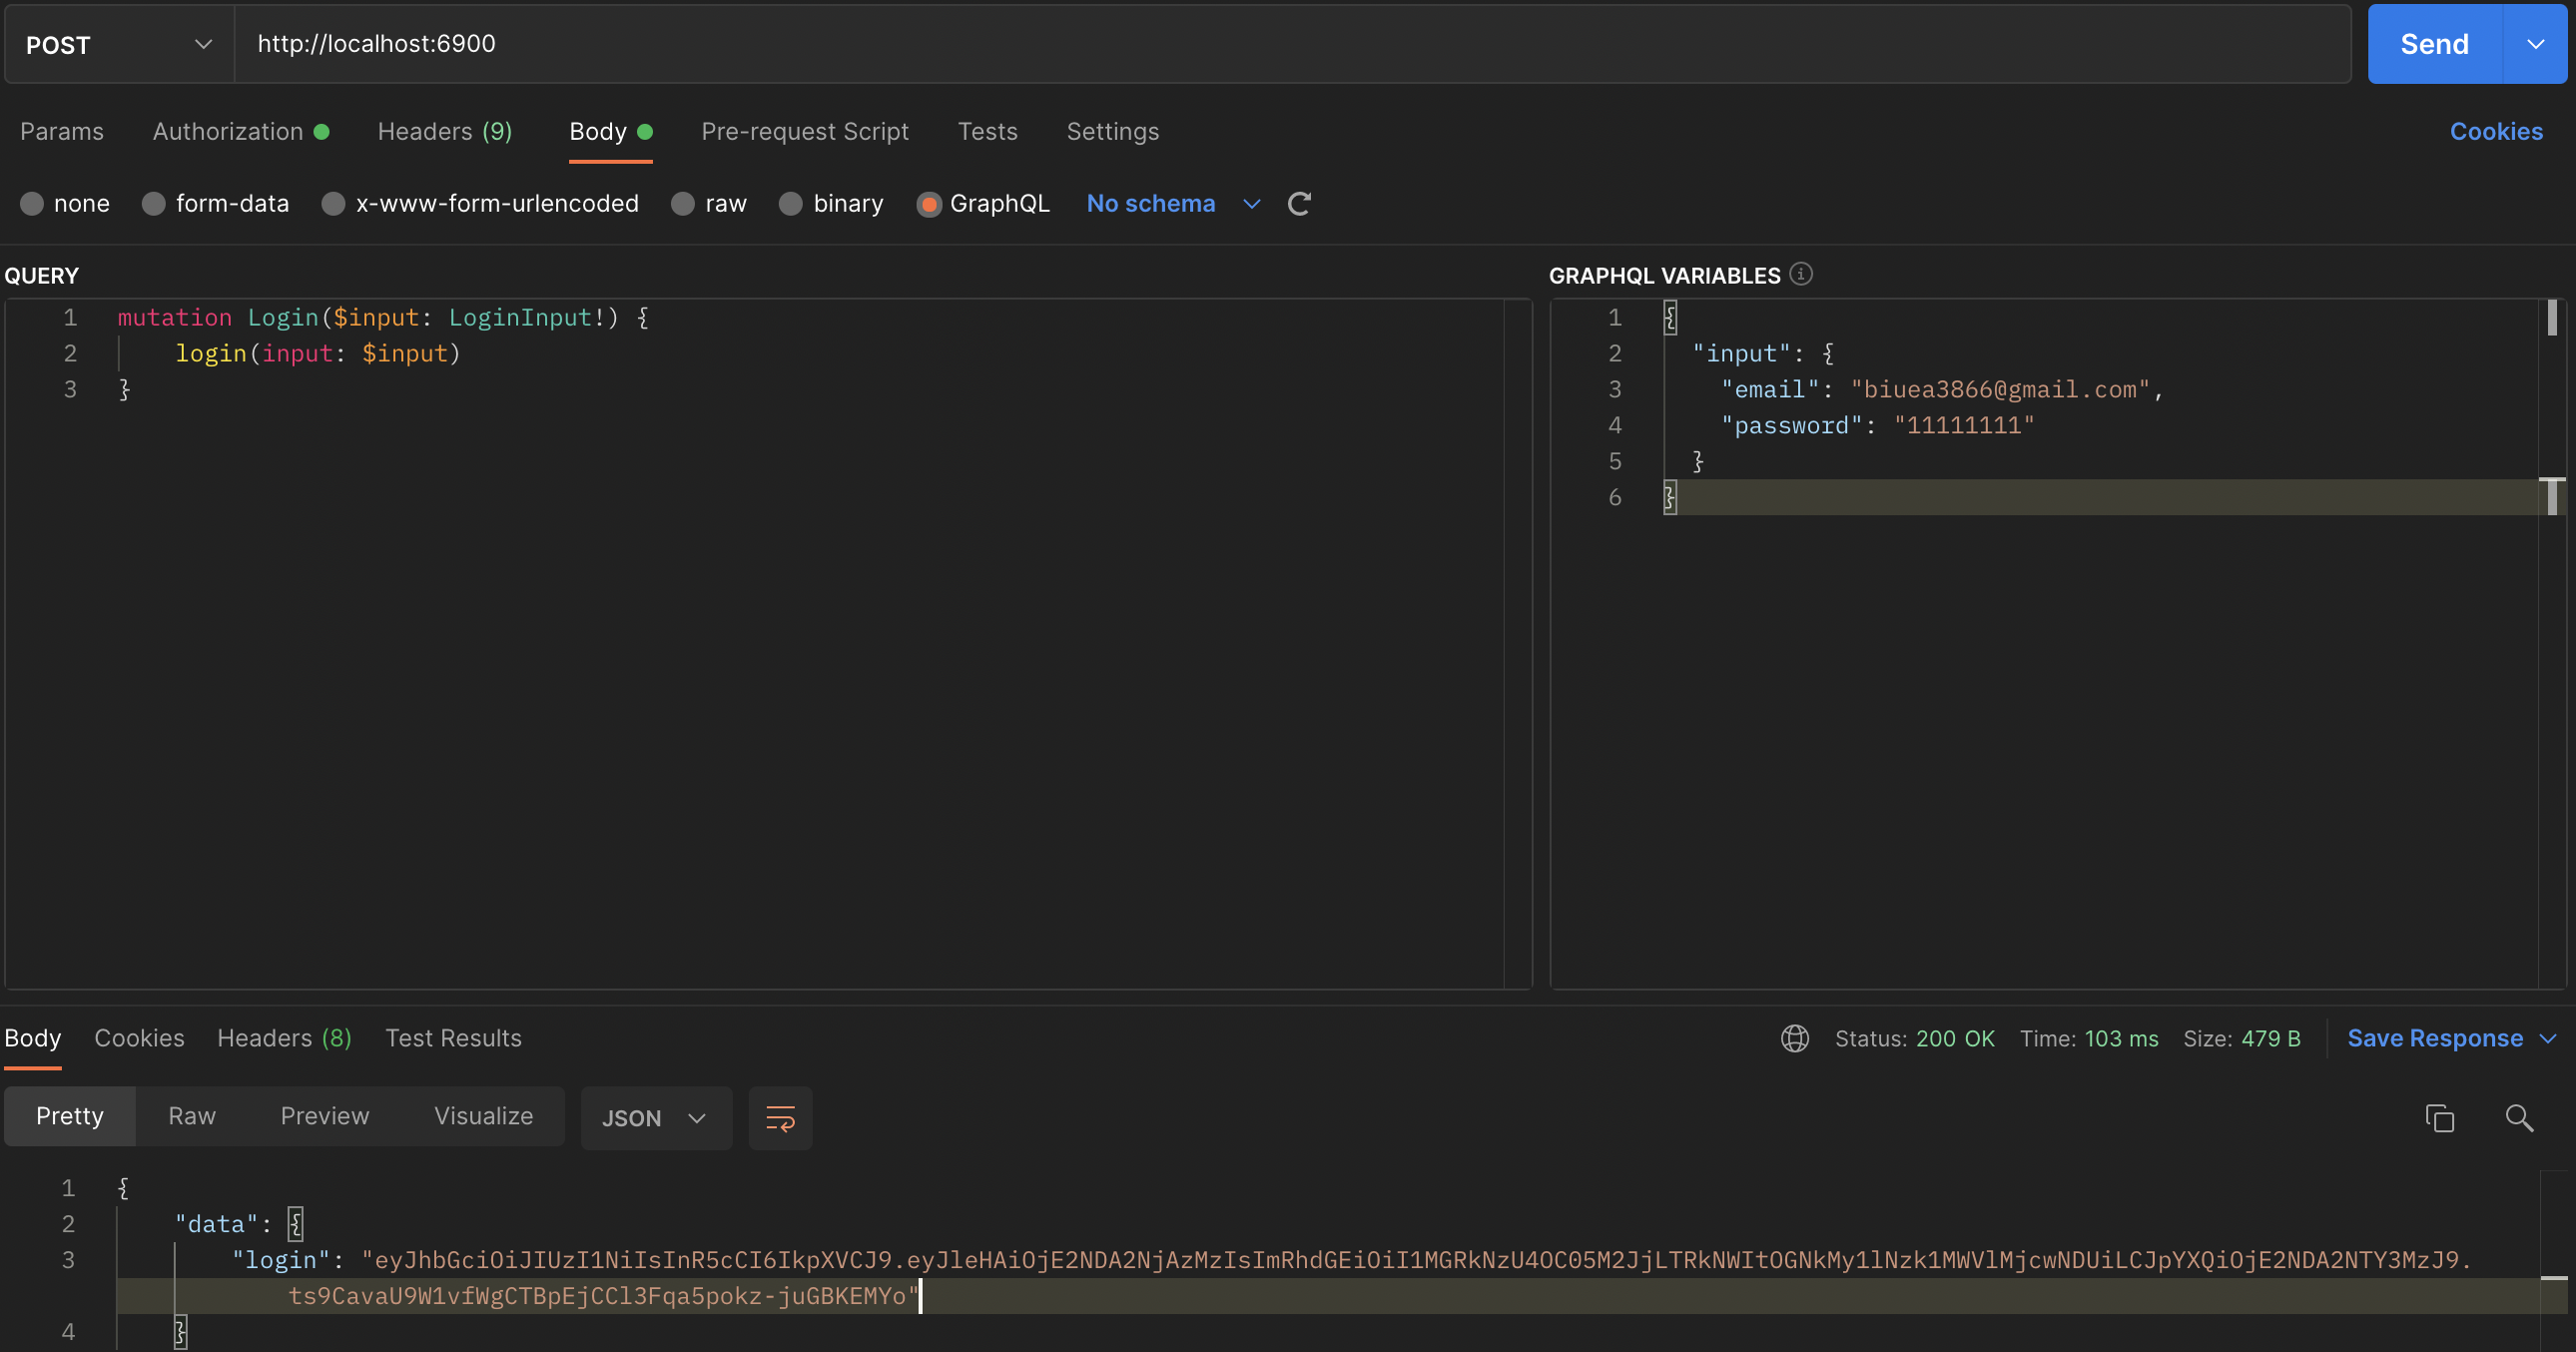Open the JSON format dropdown
Image resolution: width=2576 pixels, height=1352 pixels.
click(x=655, y=1118)
